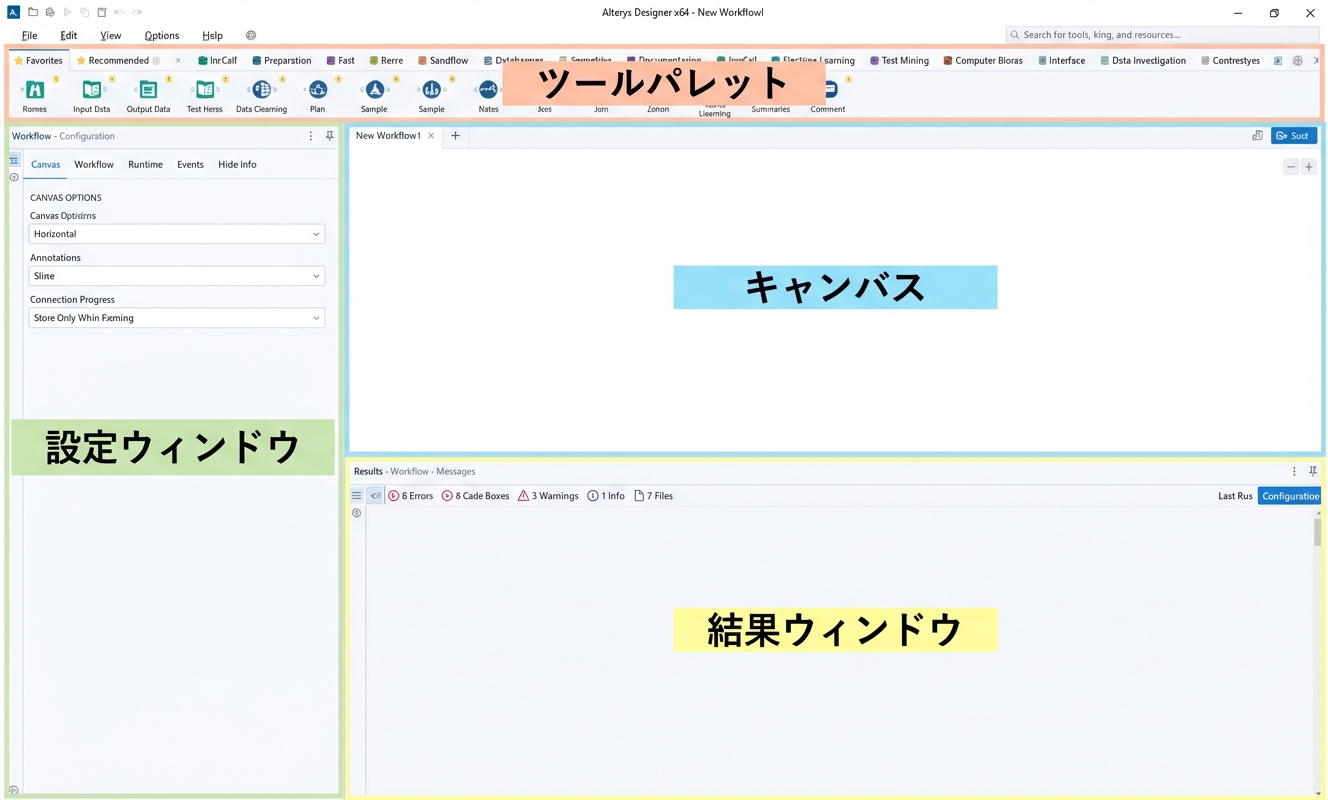This screenshot has width=1328, height=800.
Task: Click the redo arrow icon
Action: [137, 12]
